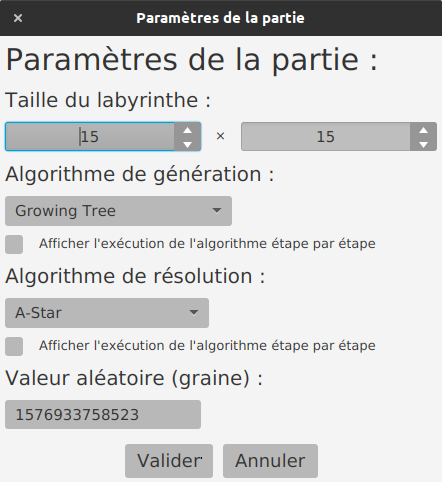This screenshot has width=442, height=482.
Task: Click the arrow on the Growing Tree combo box
Action: pos(217,211)
